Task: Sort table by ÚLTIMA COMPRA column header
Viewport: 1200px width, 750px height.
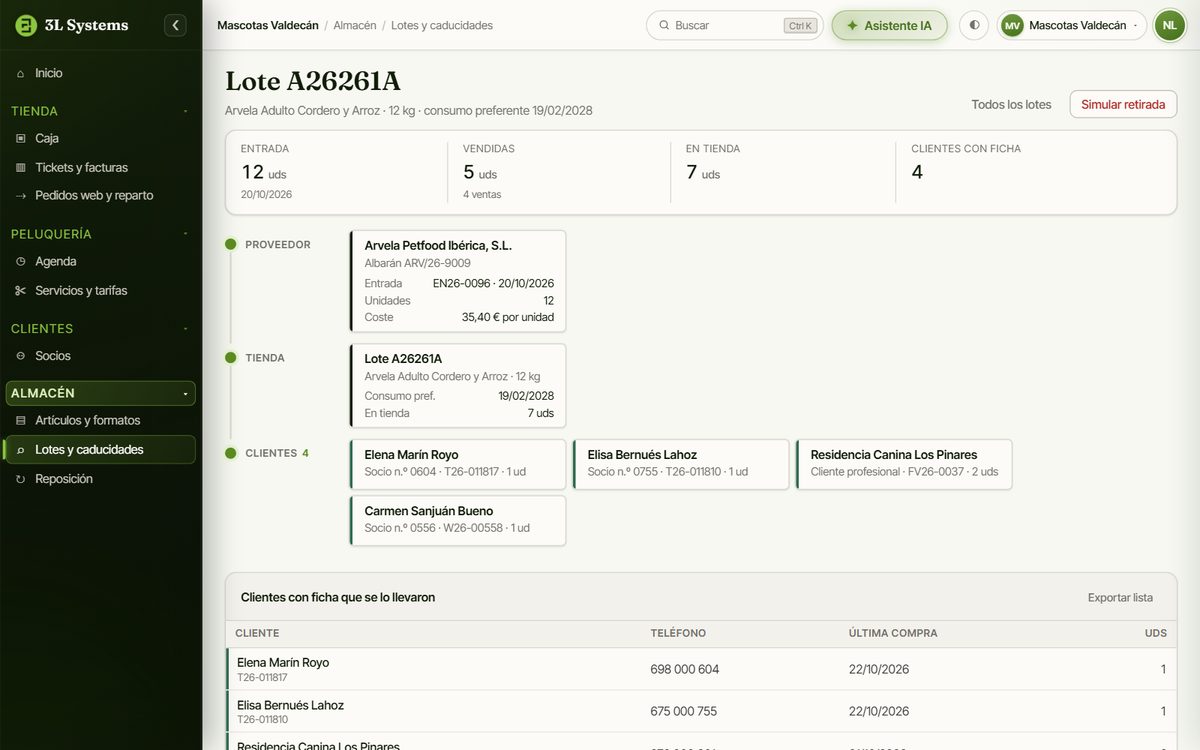Action: [893, 633]
